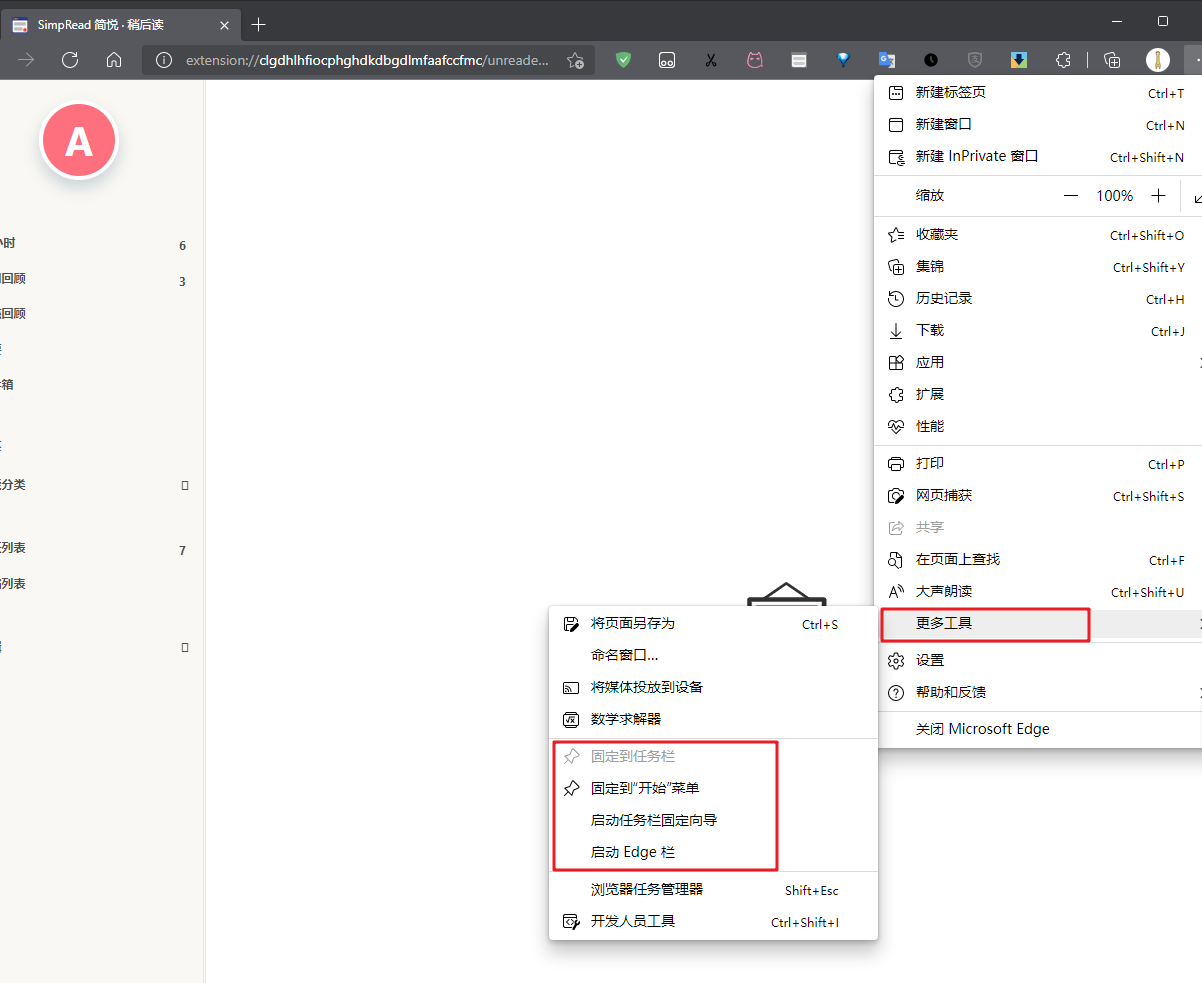Choose 大声朗读 menu entry
This screenshot has width=1202, height=983.
coord(1038,592)
